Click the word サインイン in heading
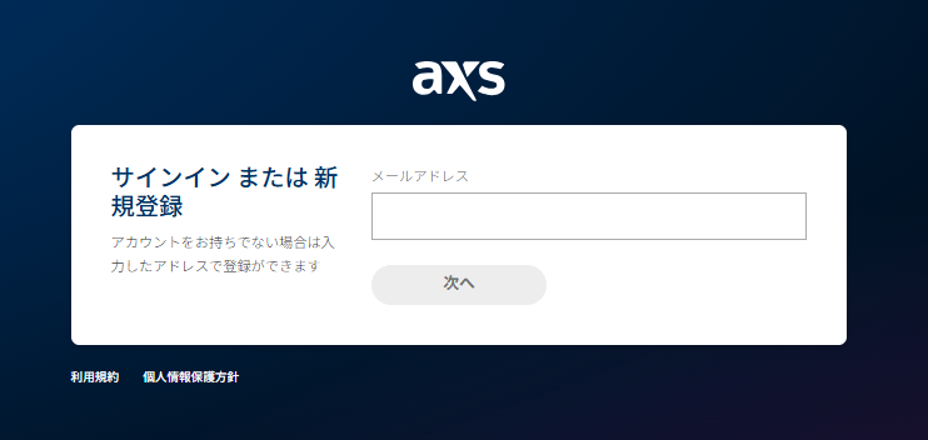928x440 pixels. click(x=170, y=178)
